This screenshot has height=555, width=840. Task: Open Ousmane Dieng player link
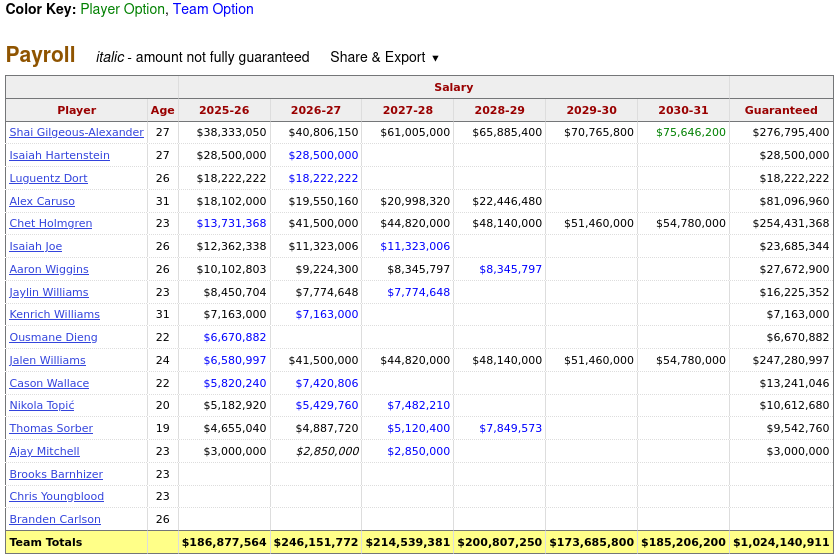click(x=54, y=338)
